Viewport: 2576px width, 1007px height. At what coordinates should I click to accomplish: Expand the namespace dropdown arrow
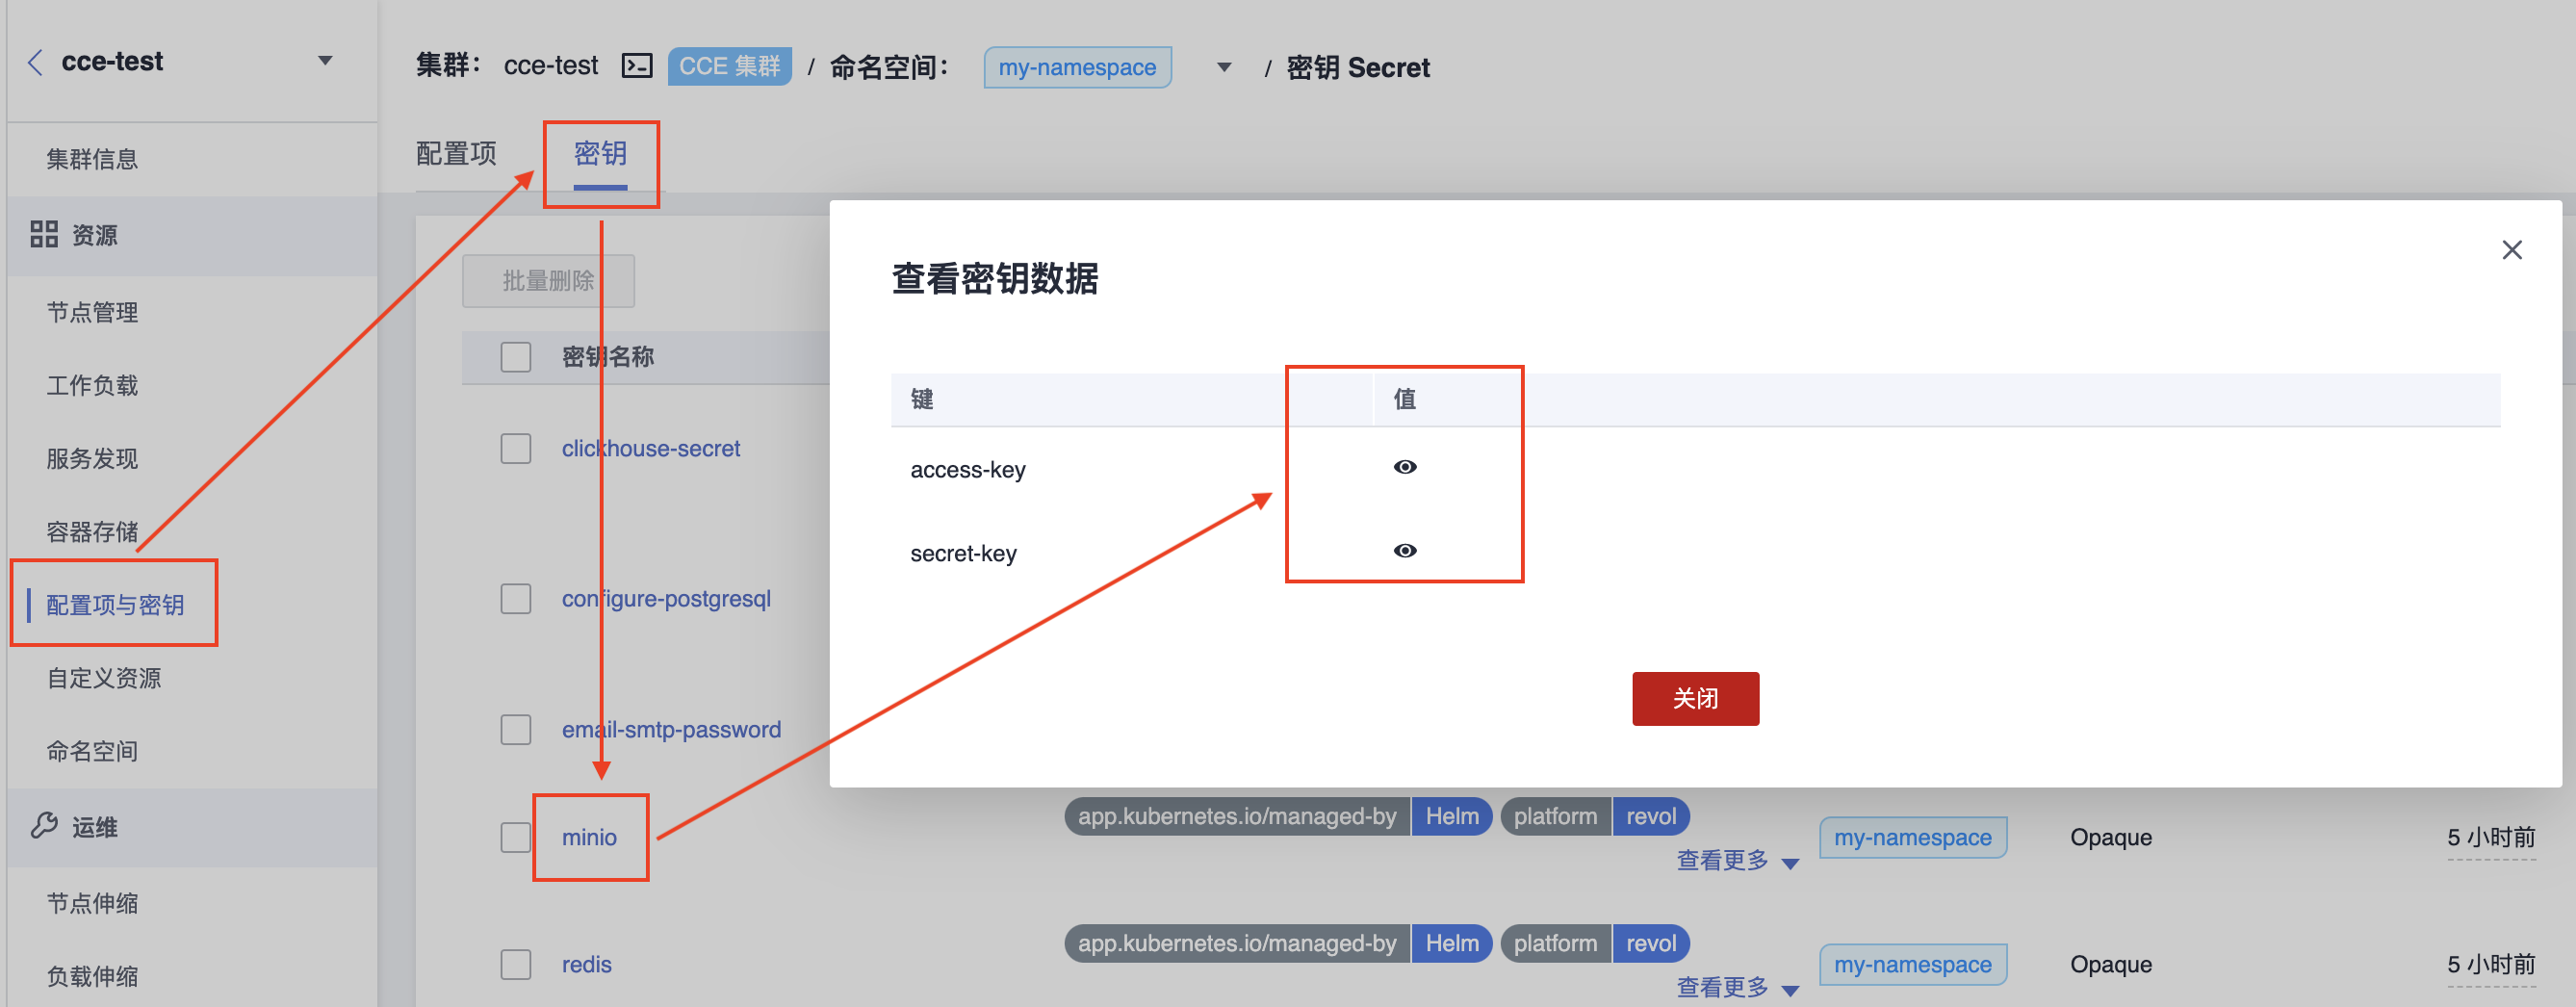[x=1224, y=67]
